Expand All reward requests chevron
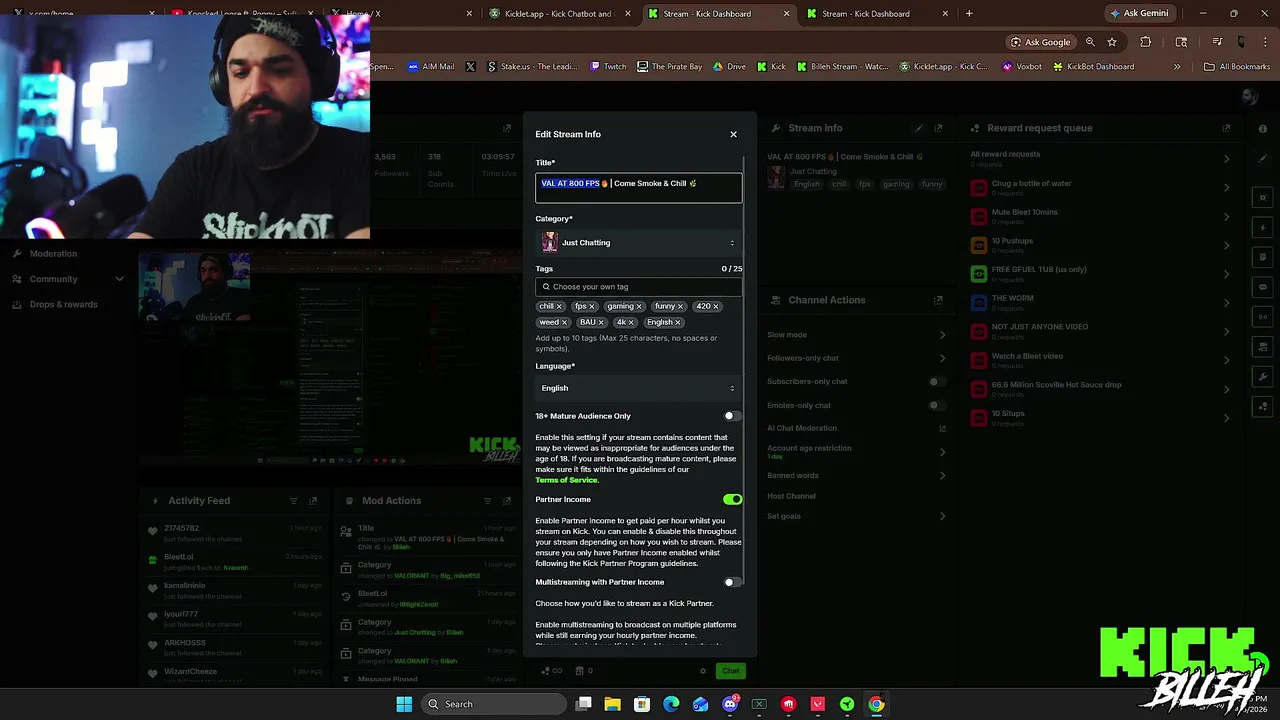 point(1226,158)
